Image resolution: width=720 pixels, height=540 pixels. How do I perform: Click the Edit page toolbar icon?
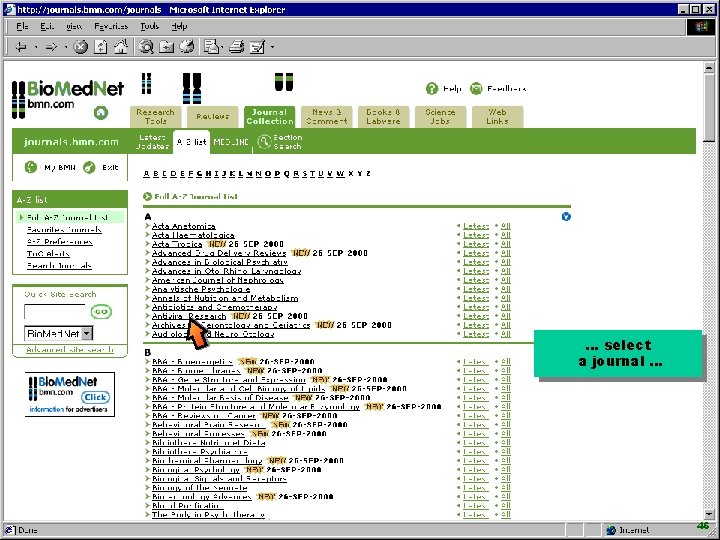(257, 47)
